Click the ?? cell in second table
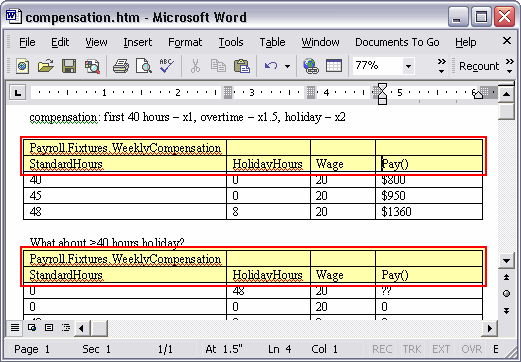 click(x=429, y=291)
